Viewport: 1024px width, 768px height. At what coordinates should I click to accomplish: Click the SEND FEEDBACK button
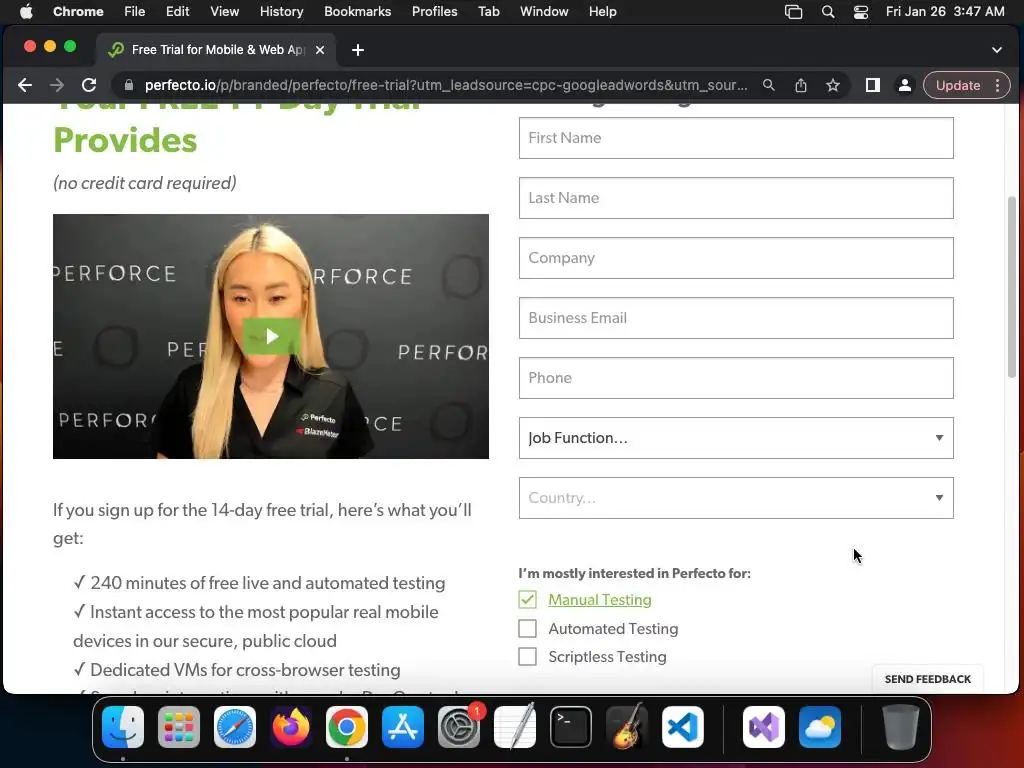927,679
